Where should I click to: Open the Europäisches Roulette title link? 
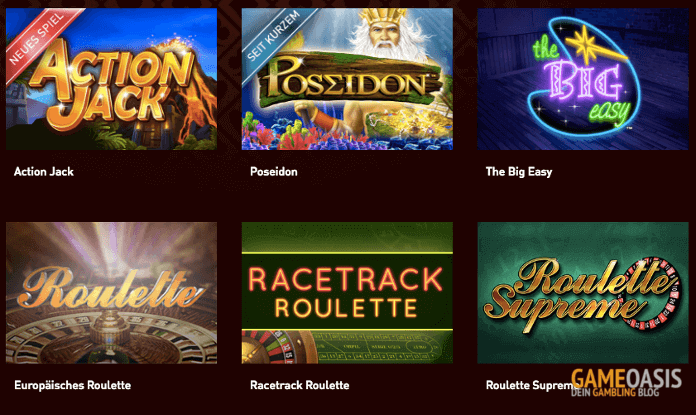(x=72, y=385)
